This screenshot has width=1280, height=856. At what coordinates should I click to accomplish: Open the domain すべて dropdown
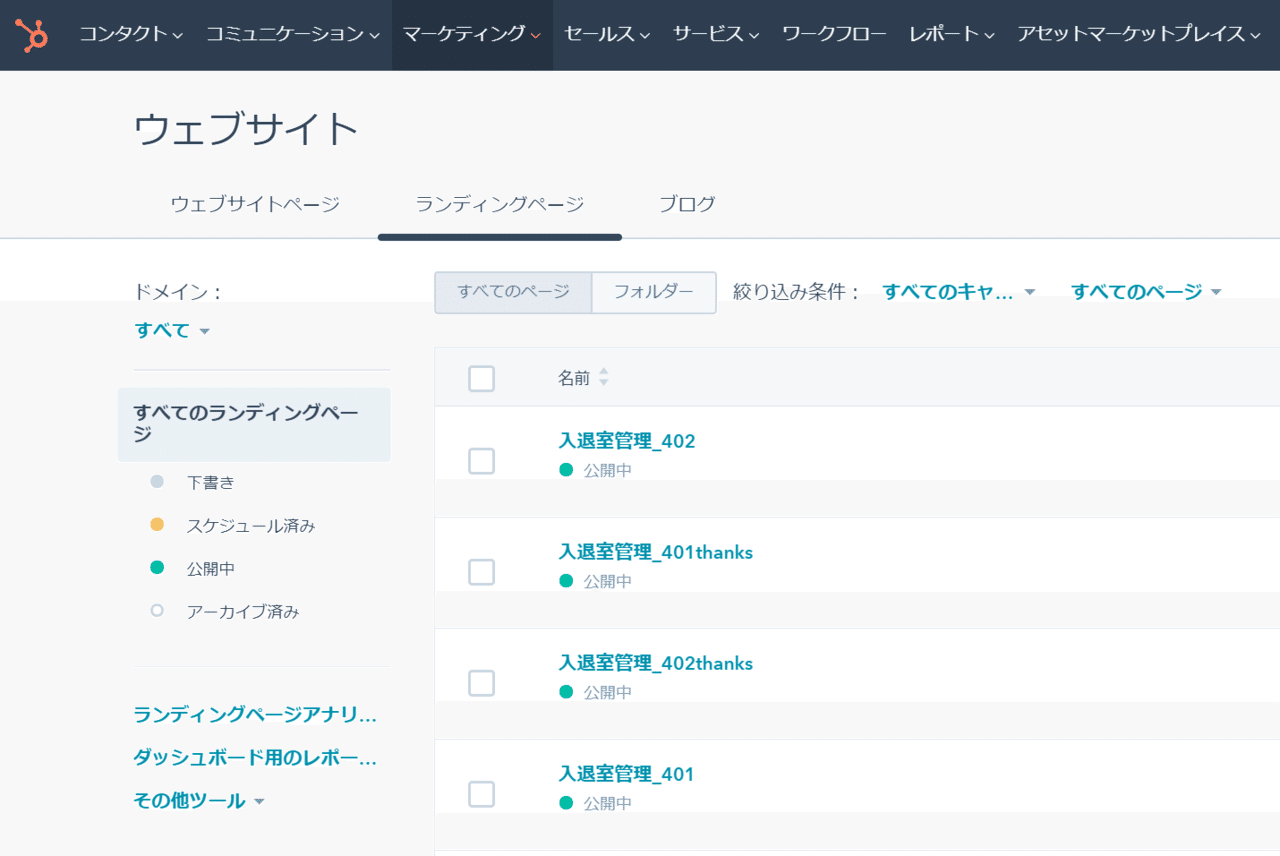(x=172, y=330)
